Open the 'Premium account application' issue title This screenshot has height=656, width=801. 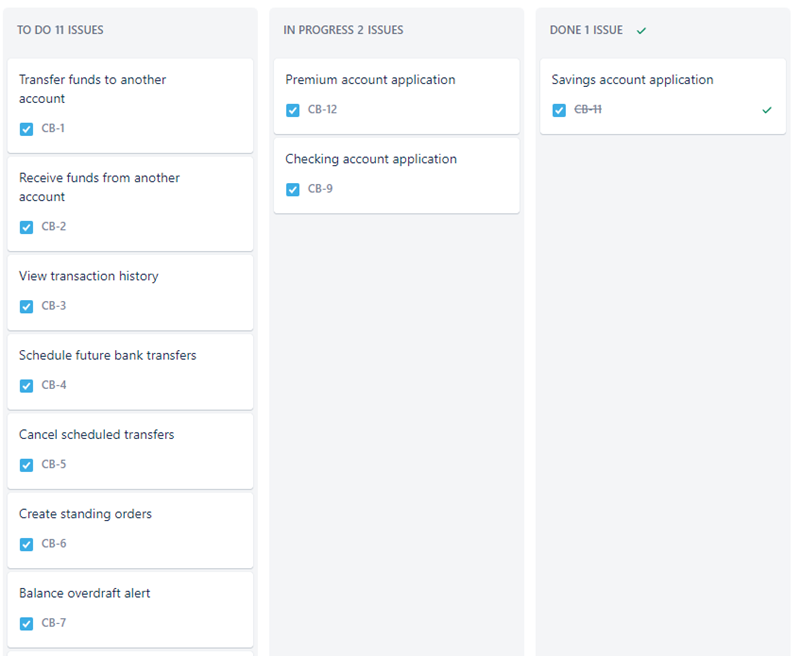(370, 80)
